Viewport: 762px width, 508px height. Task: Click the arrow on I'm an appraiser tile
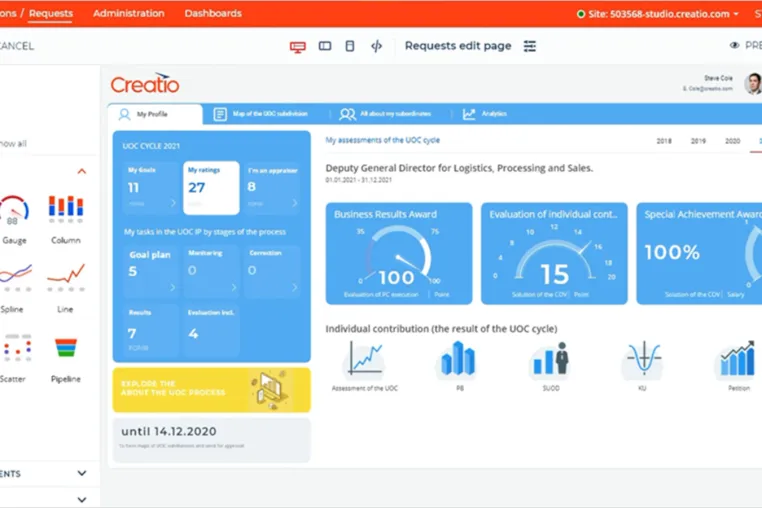click(294, 203)
